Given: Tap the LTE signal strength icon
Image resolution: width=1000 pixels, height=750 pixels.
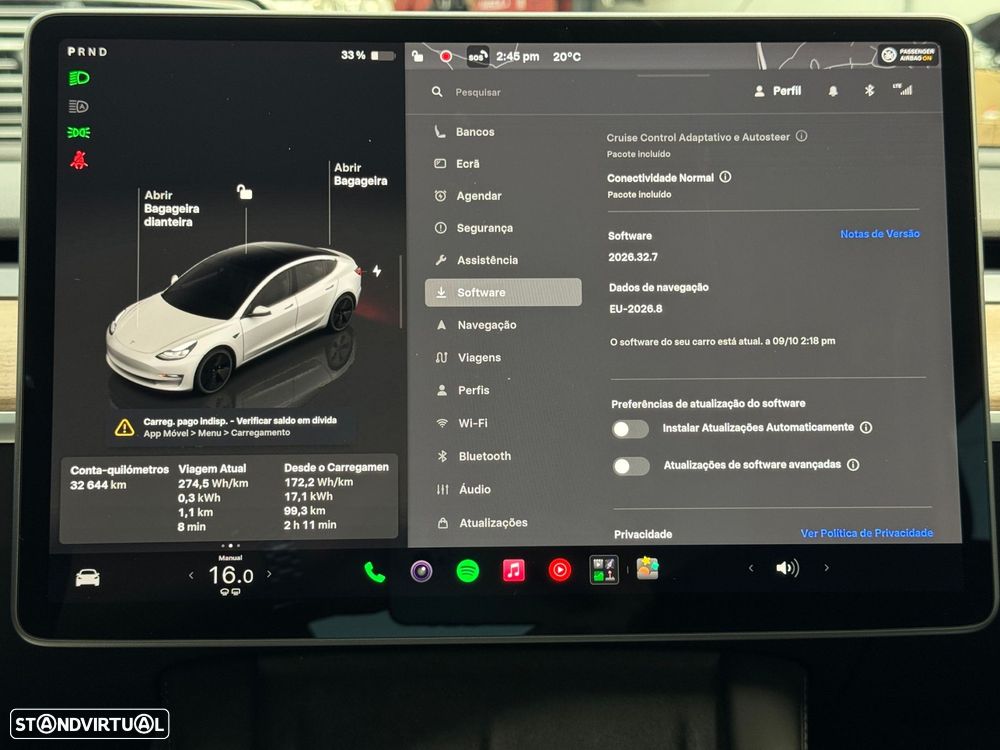Looking at the screenshot, I should click(x=902, y=89).
